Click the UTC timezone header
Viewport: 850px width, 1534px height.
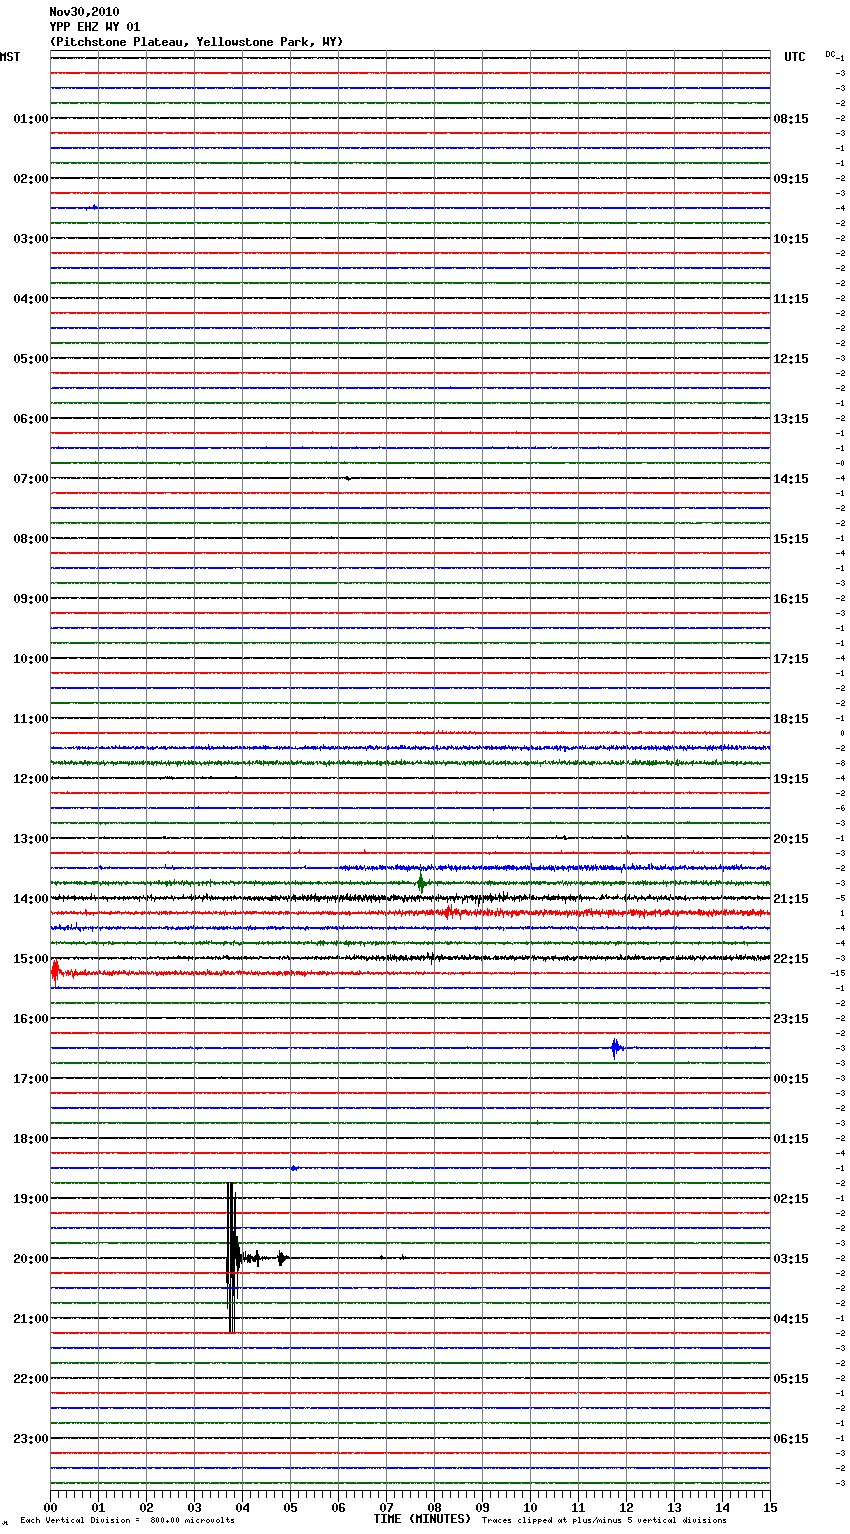794,57
